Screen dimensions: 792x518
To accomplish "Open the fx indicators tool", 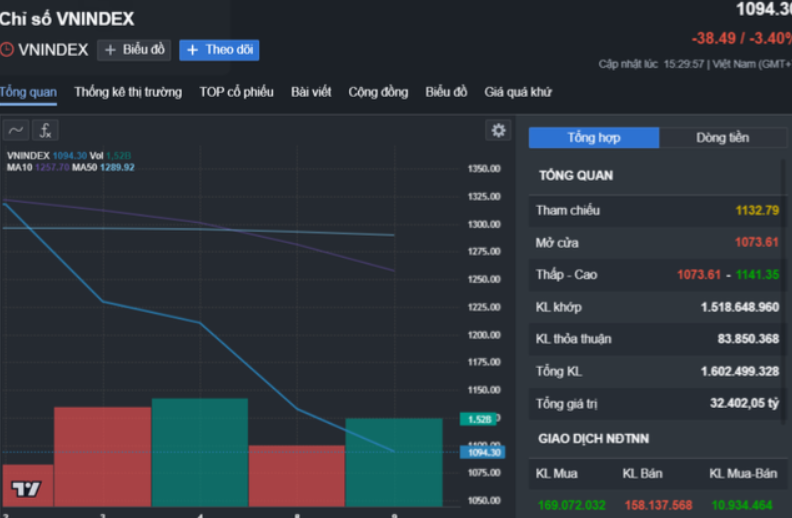I will (x=46, y=130).
